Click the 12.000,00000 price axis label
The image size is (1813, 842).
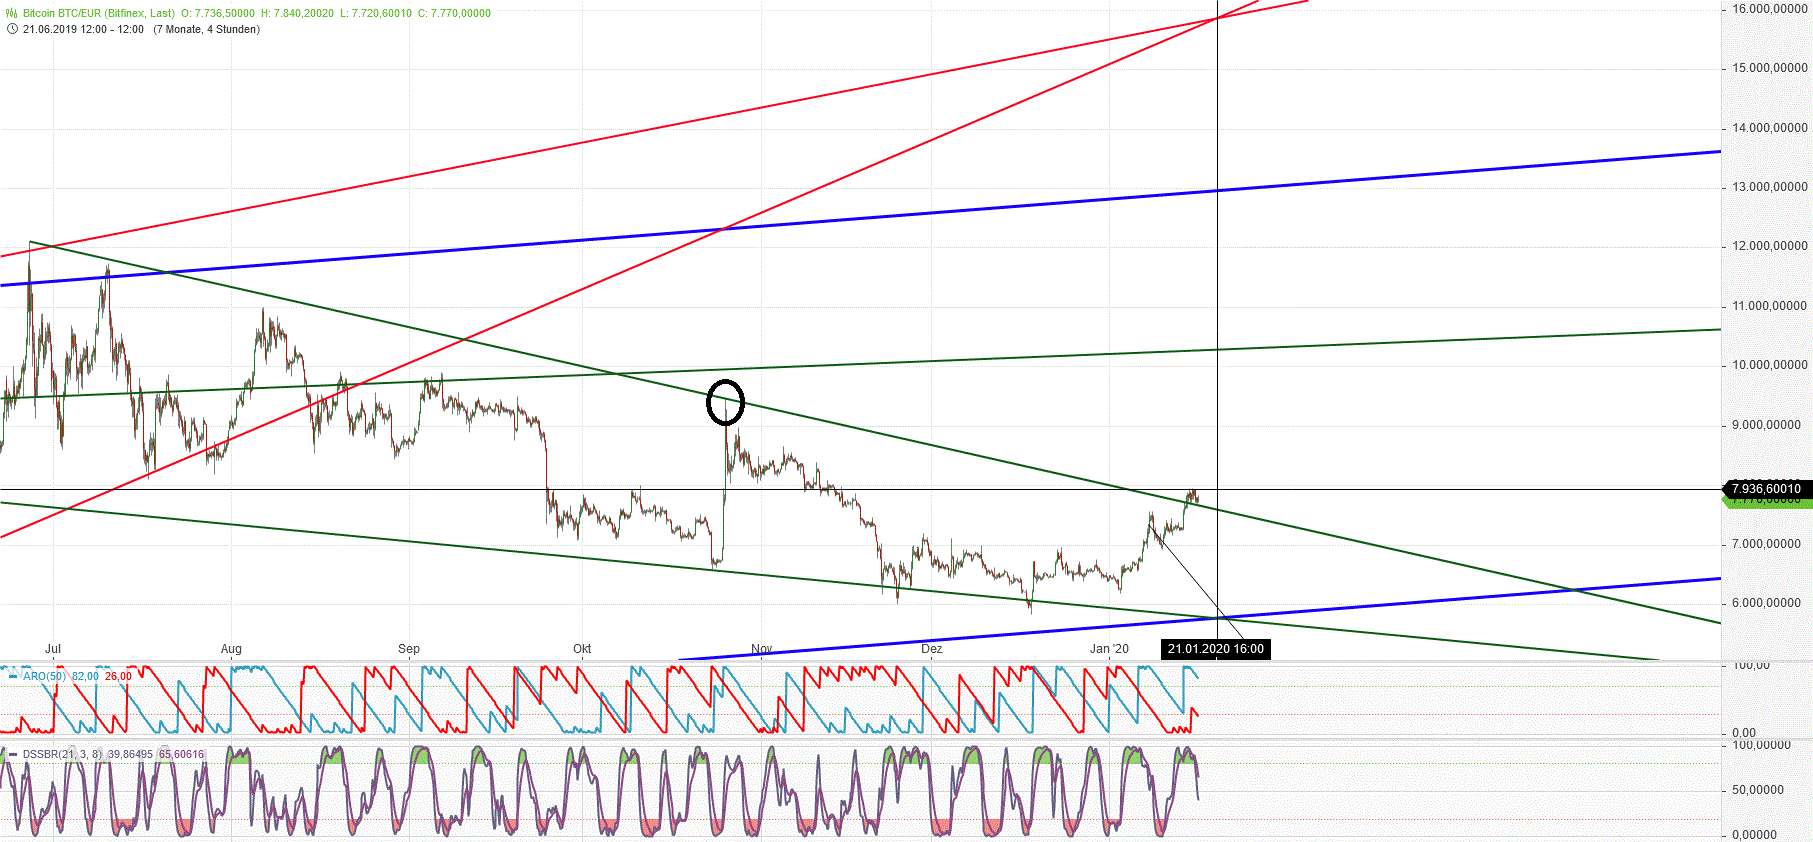pyautogui.click(x=1770, y=246)
